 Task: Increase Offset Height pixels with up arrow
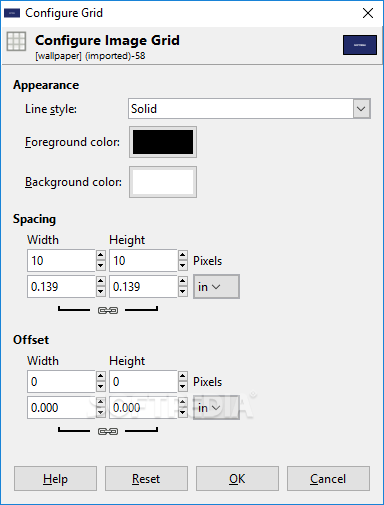(182, 377)
